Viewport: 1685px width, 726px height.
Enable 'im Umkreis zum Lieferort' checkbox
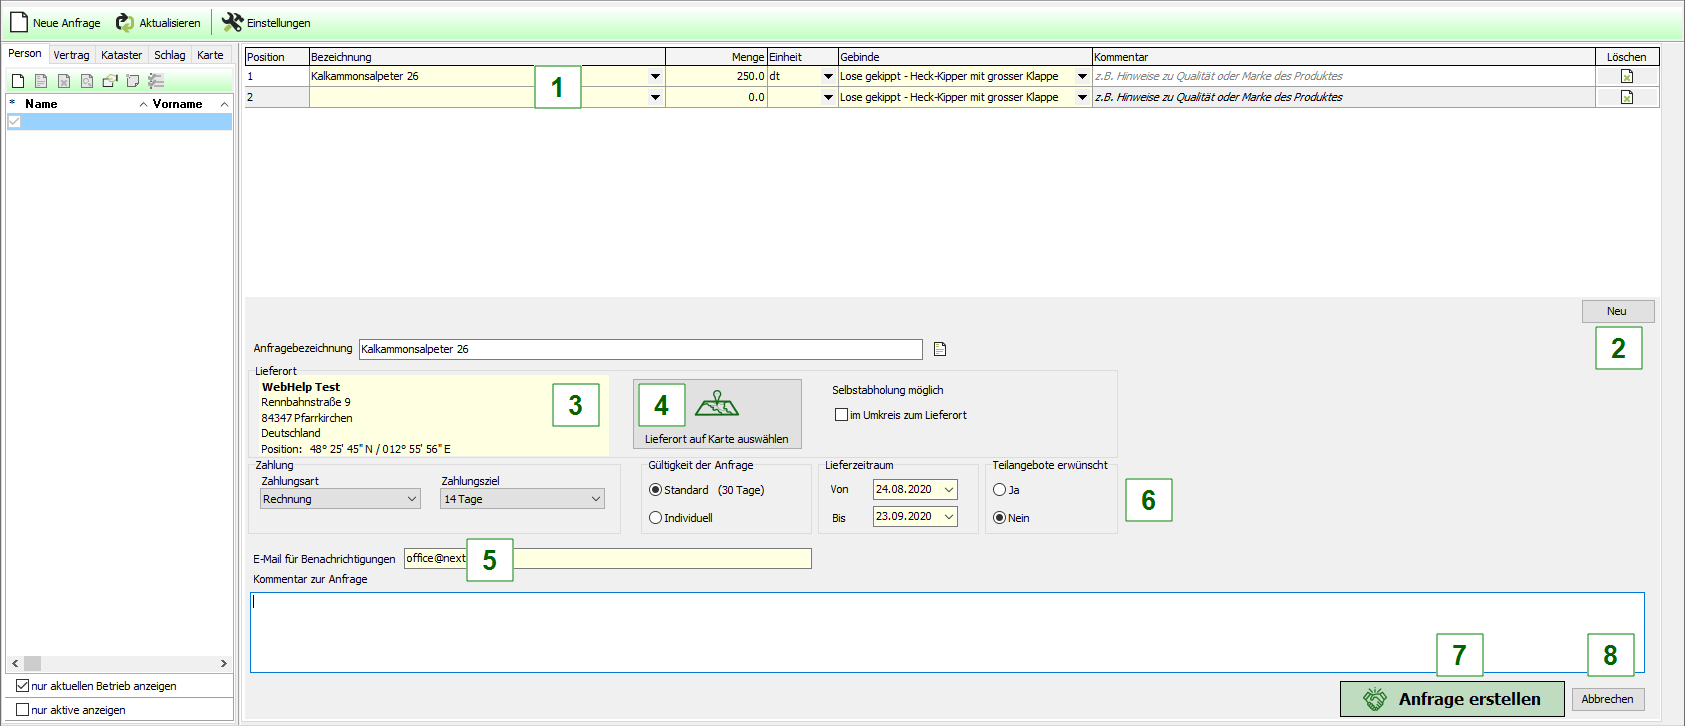(842, 415)
